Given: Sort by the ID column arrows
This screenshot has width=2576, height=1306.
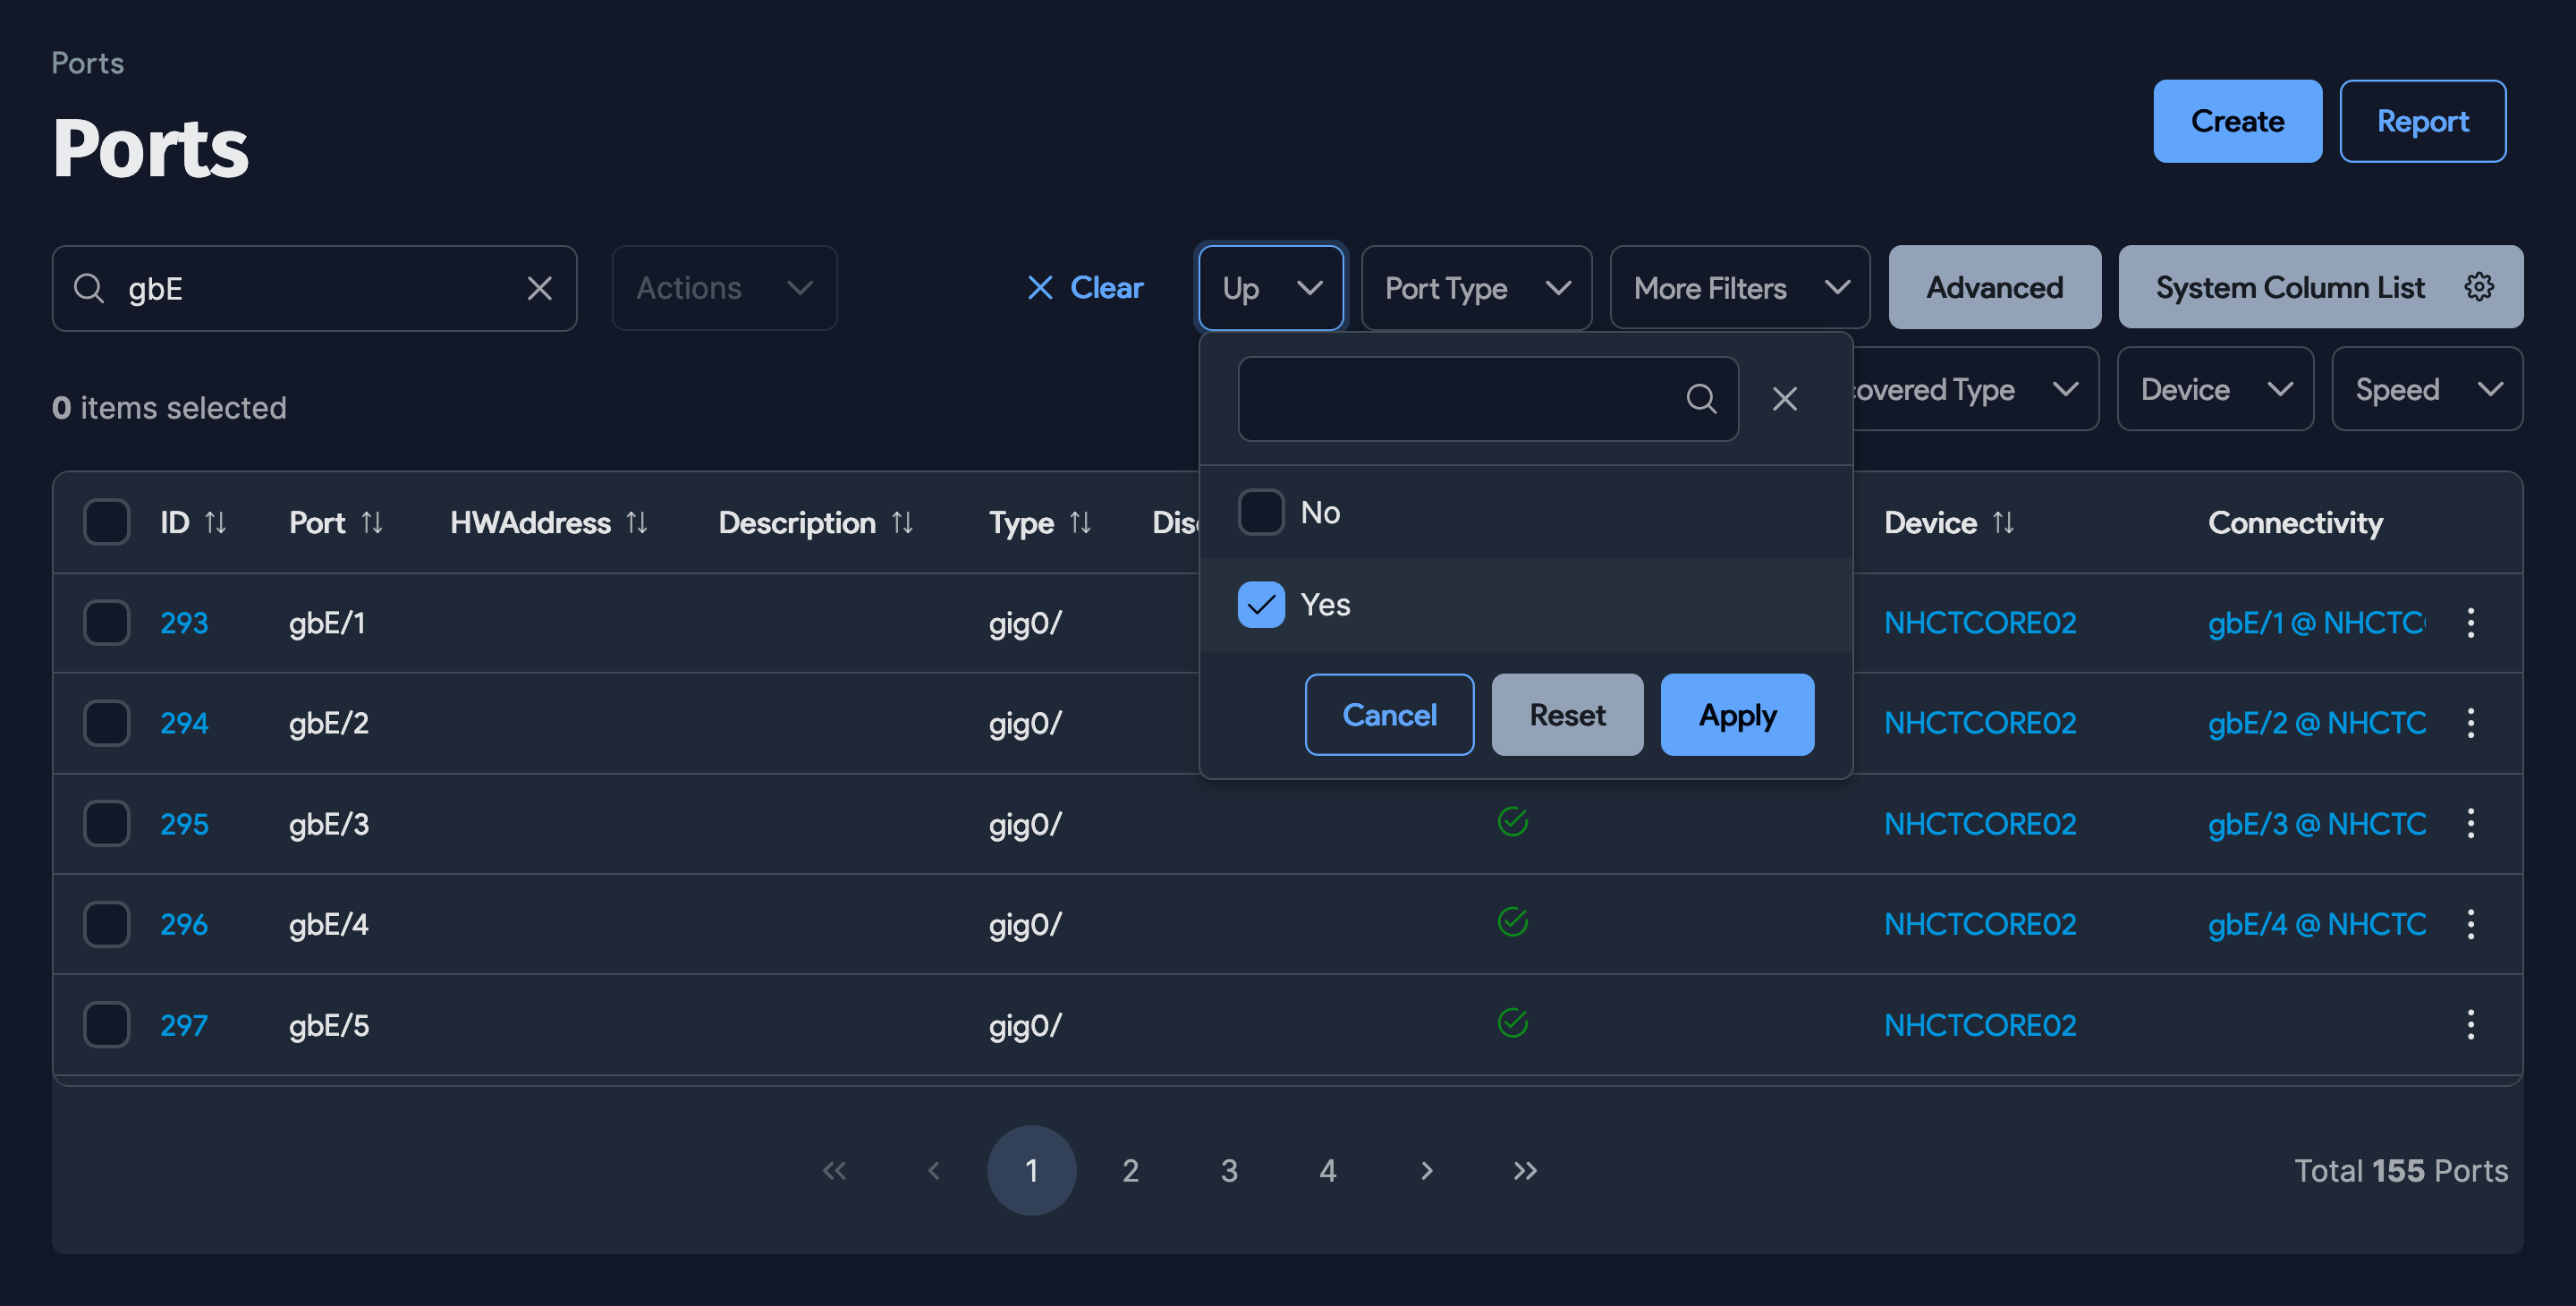Looking at the screenshot, I should [215, 522].
